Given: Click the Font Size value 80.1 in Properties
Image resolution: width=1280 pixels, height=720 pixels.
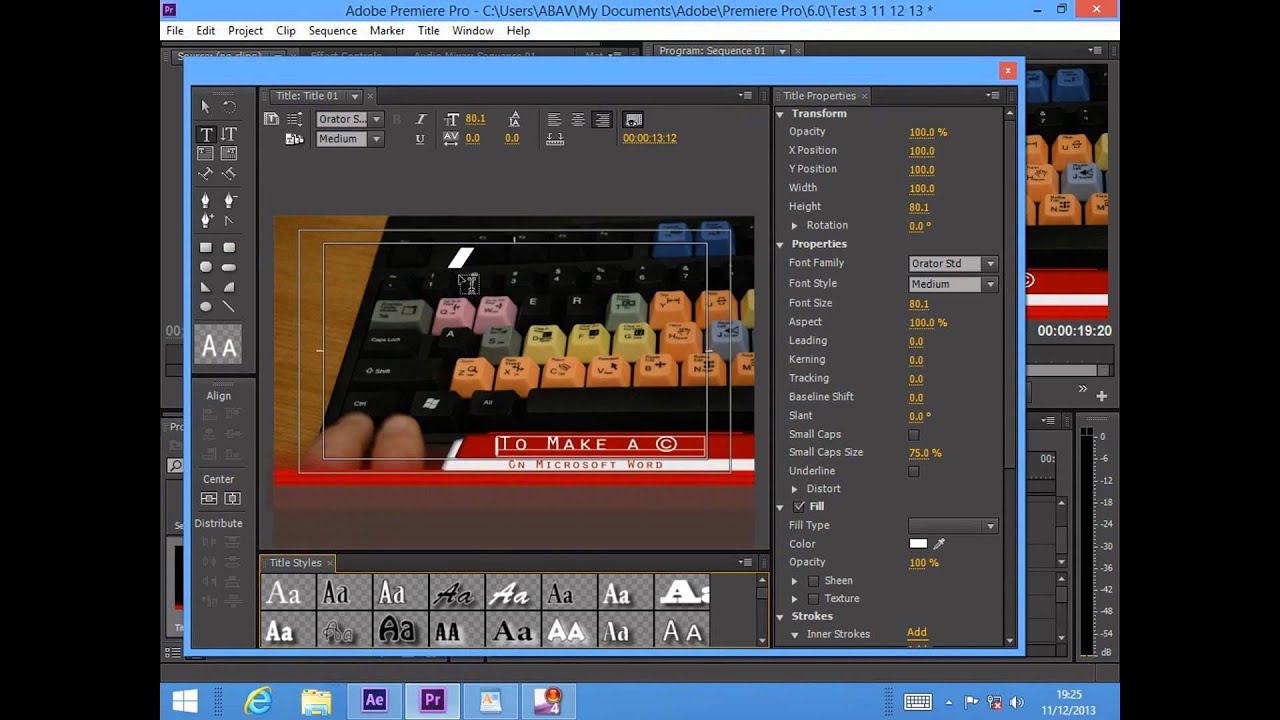Looking at the screenshot, I should click(919, 304).
